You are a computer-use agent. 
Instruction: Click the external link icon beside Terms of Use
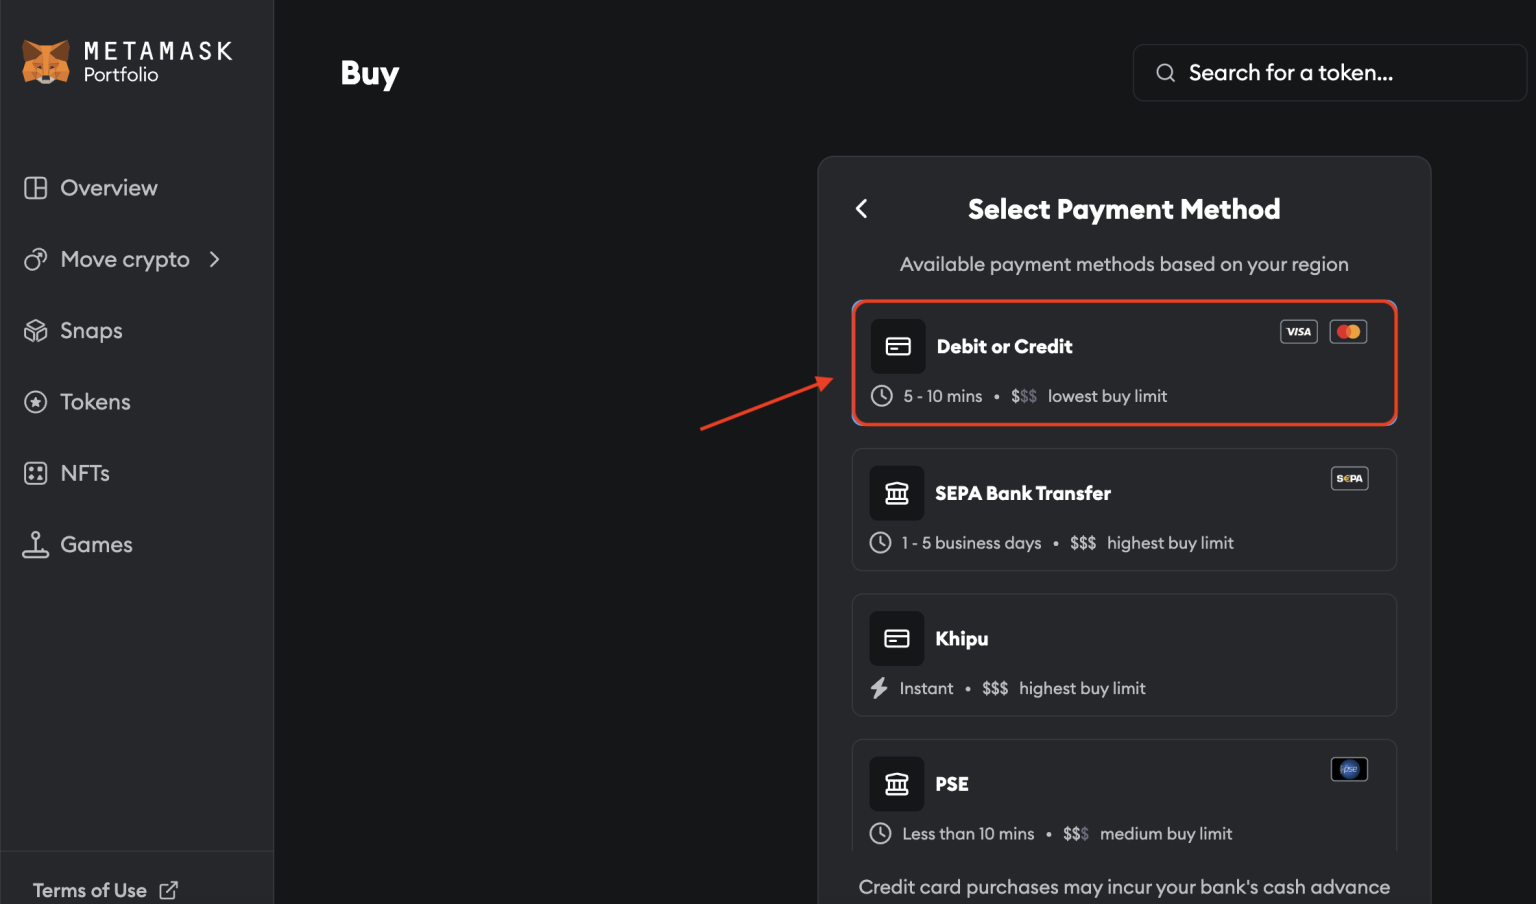pyautogui.click(x=169, y=890)
